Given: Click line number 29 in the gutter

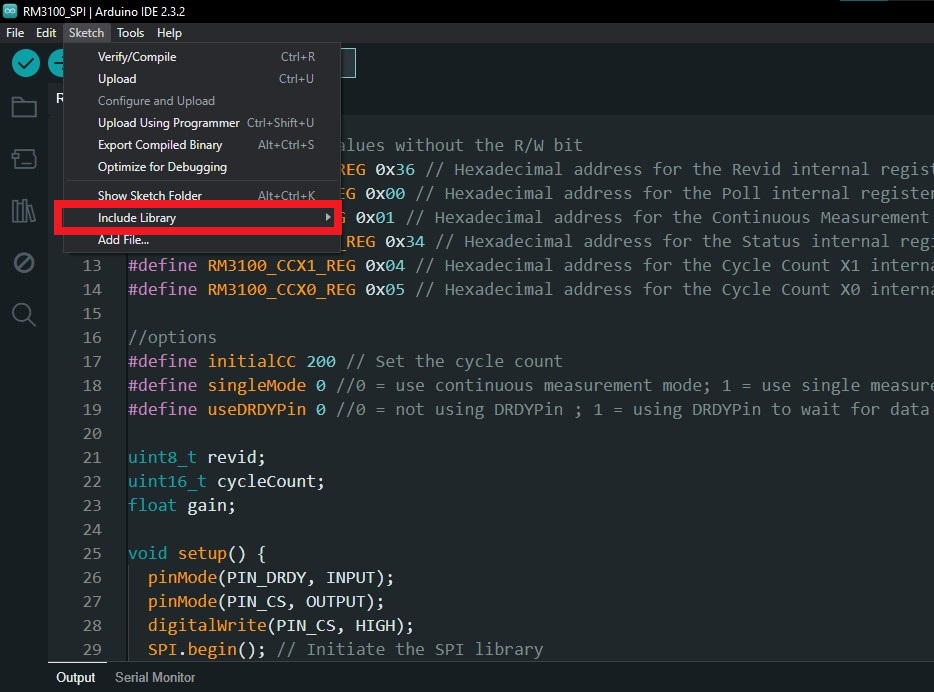Looking at the screenshot, I should (92, 649).
